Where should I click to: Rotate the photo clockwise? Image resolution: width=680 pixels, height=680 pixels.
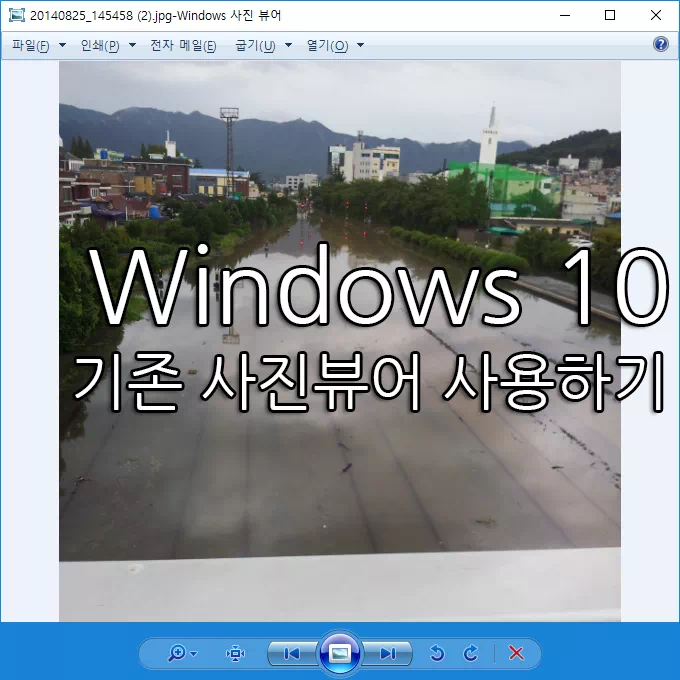[471, 654]
